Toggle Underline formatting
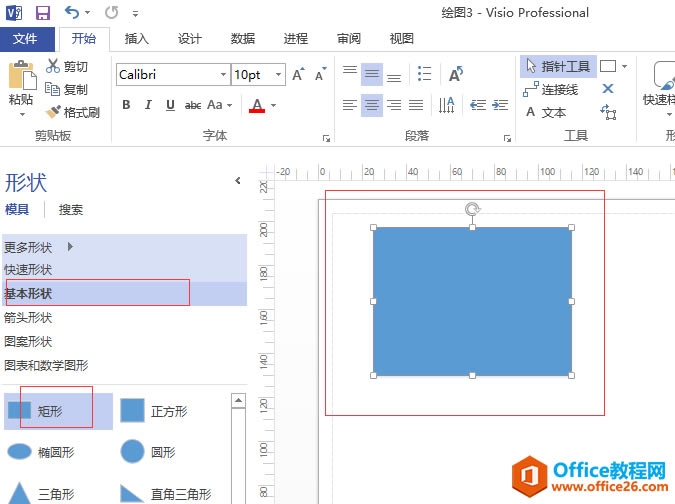The image size is (675, 504). (x=170, y=105)
